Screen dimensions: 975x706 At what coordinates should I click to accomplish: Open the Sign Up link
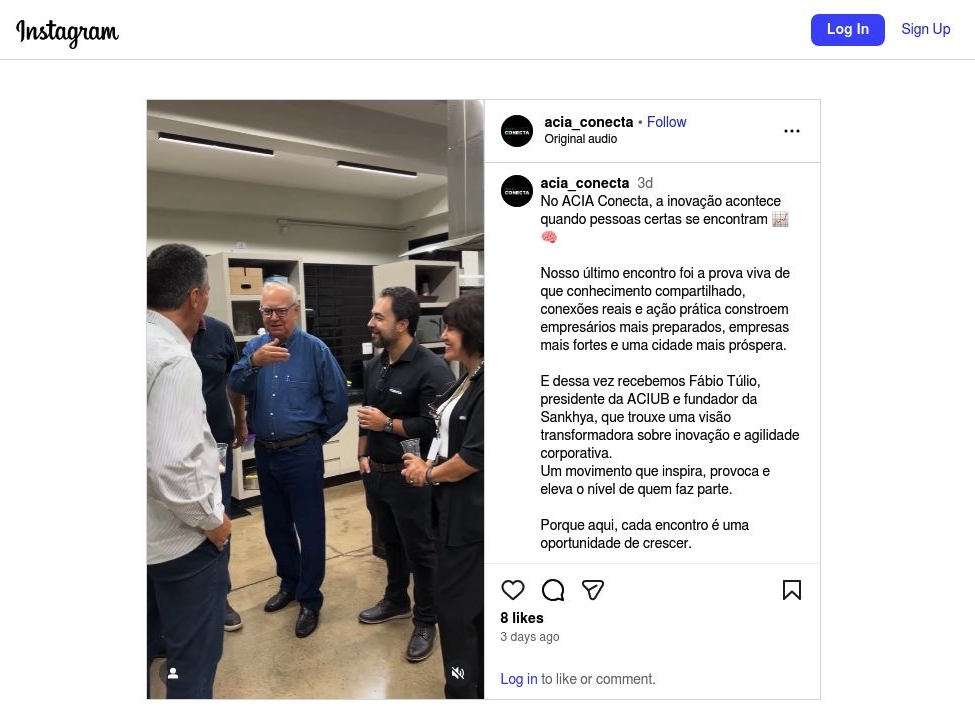(x=926, y=29)
